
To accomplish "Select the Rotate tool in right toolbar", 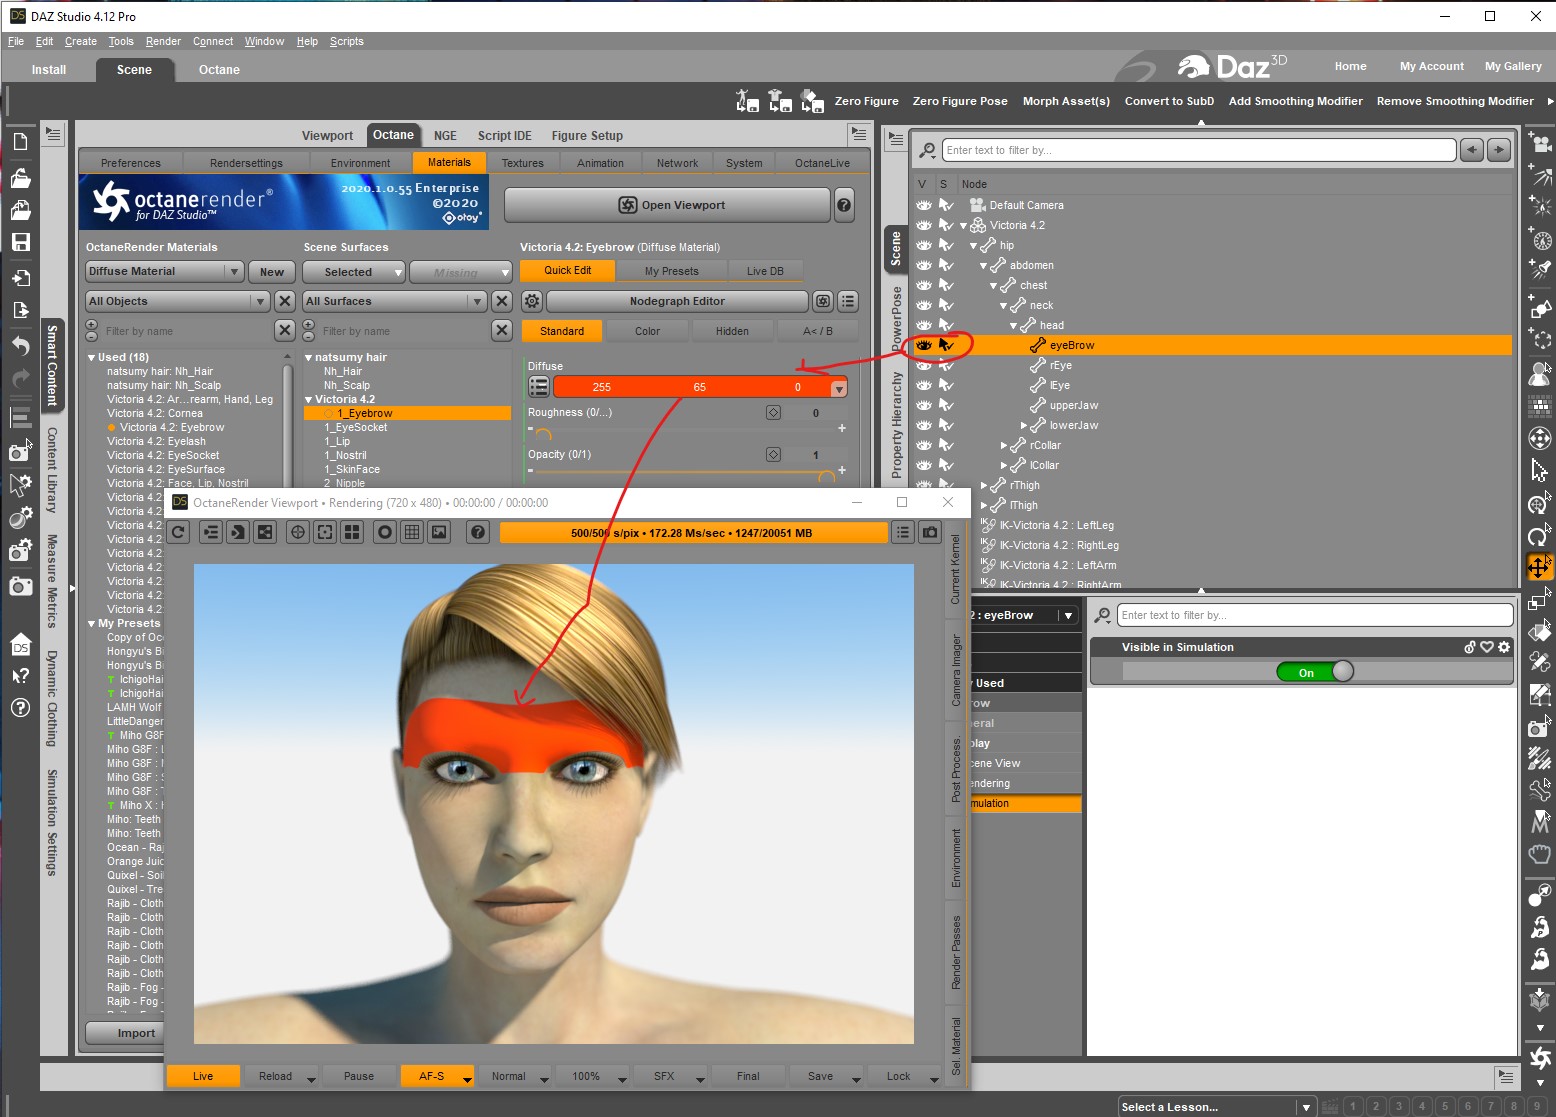I will click(1540, 536).
